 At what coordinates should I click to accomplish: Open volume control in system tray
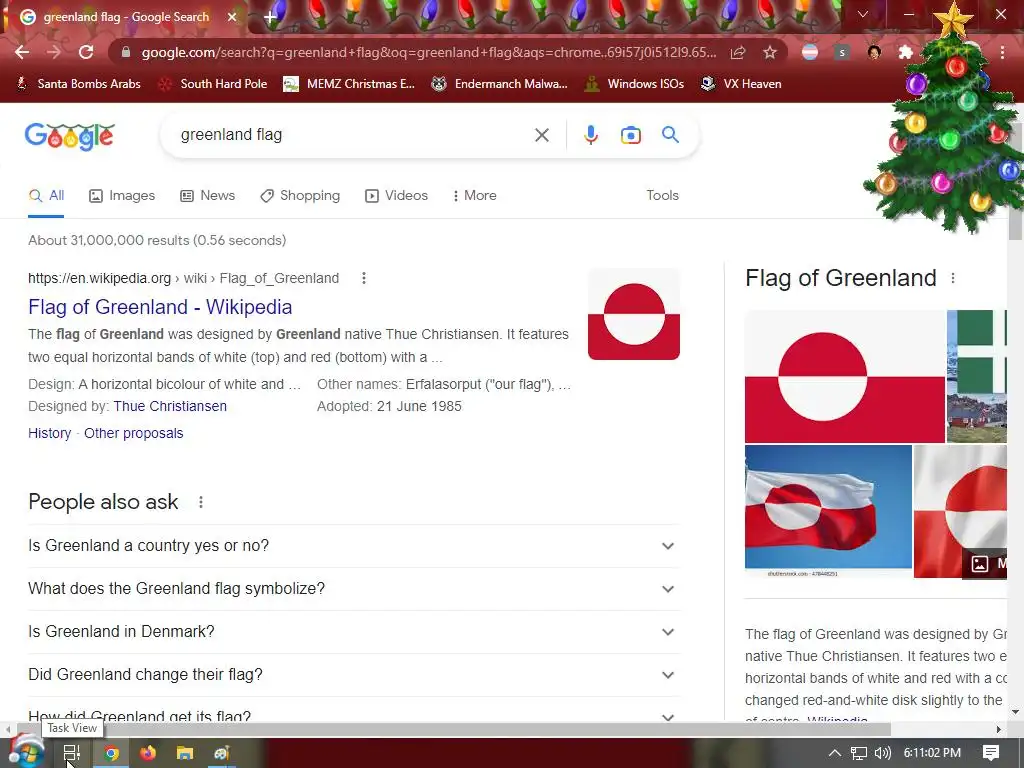click(x=882, y=753)
